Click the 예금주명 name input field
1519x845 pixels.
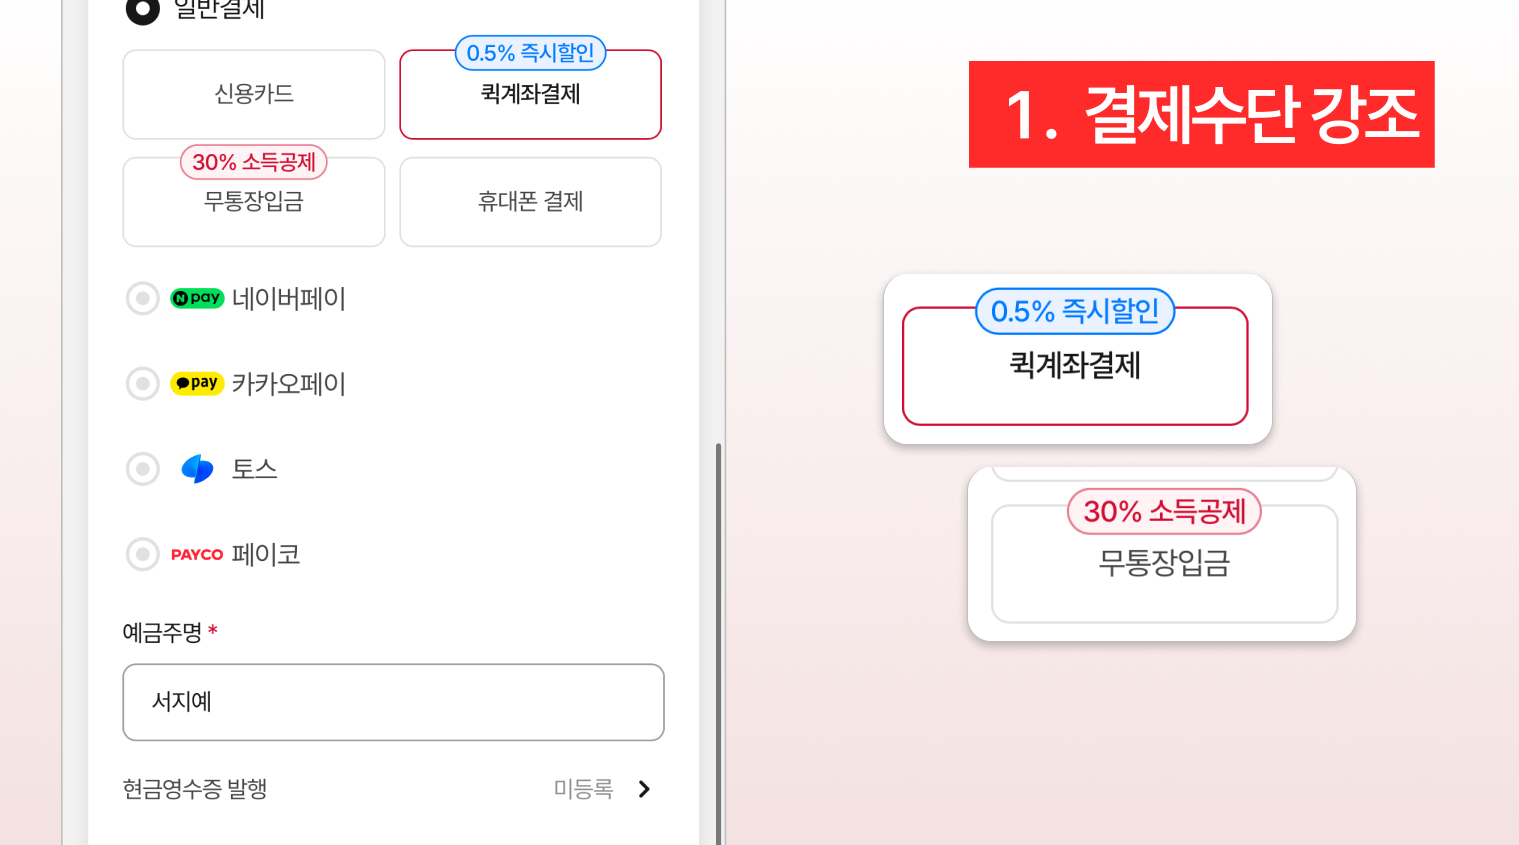[x=393, y=702]
